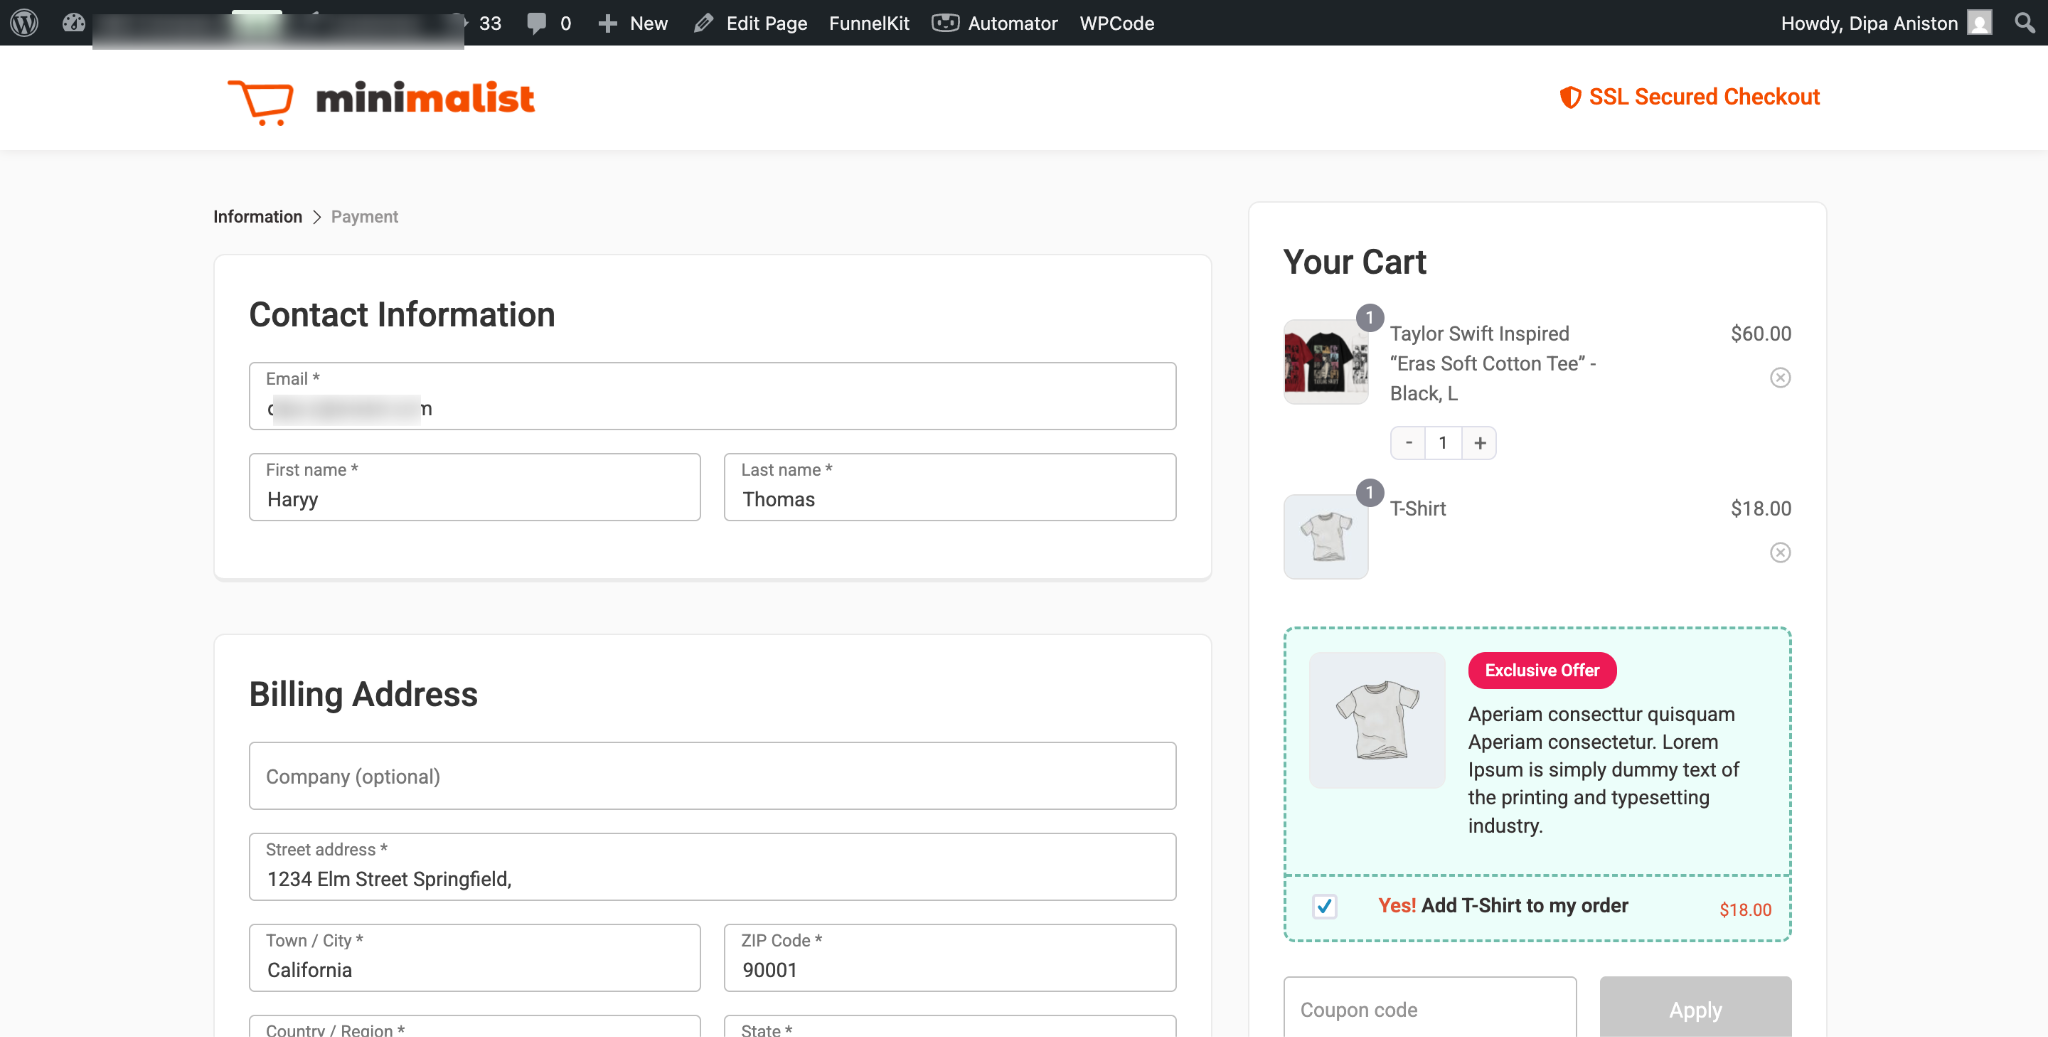Increase Taylor Swift tee quantity
Viewport: 2048px width, 1037px height.
(1479, 443)
